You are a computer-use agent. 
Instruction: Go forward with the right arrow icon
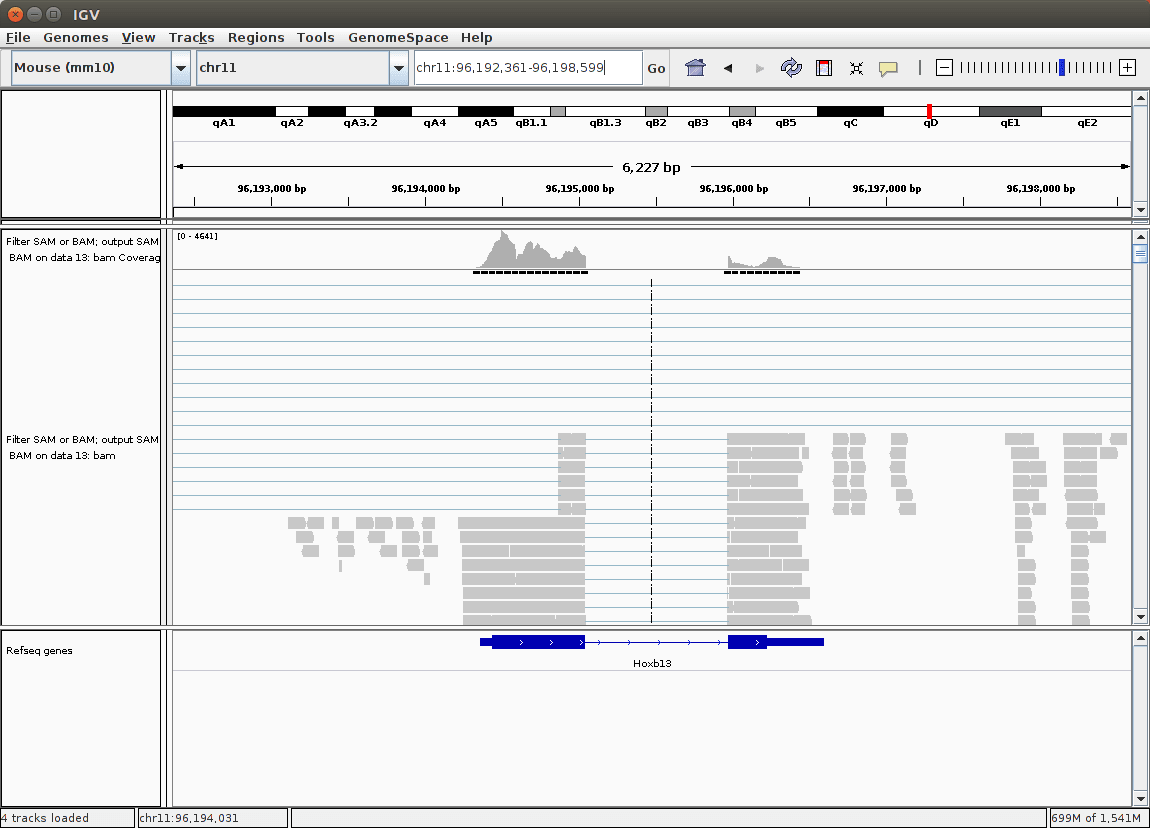pyautogui.click(x=759, y=68)
